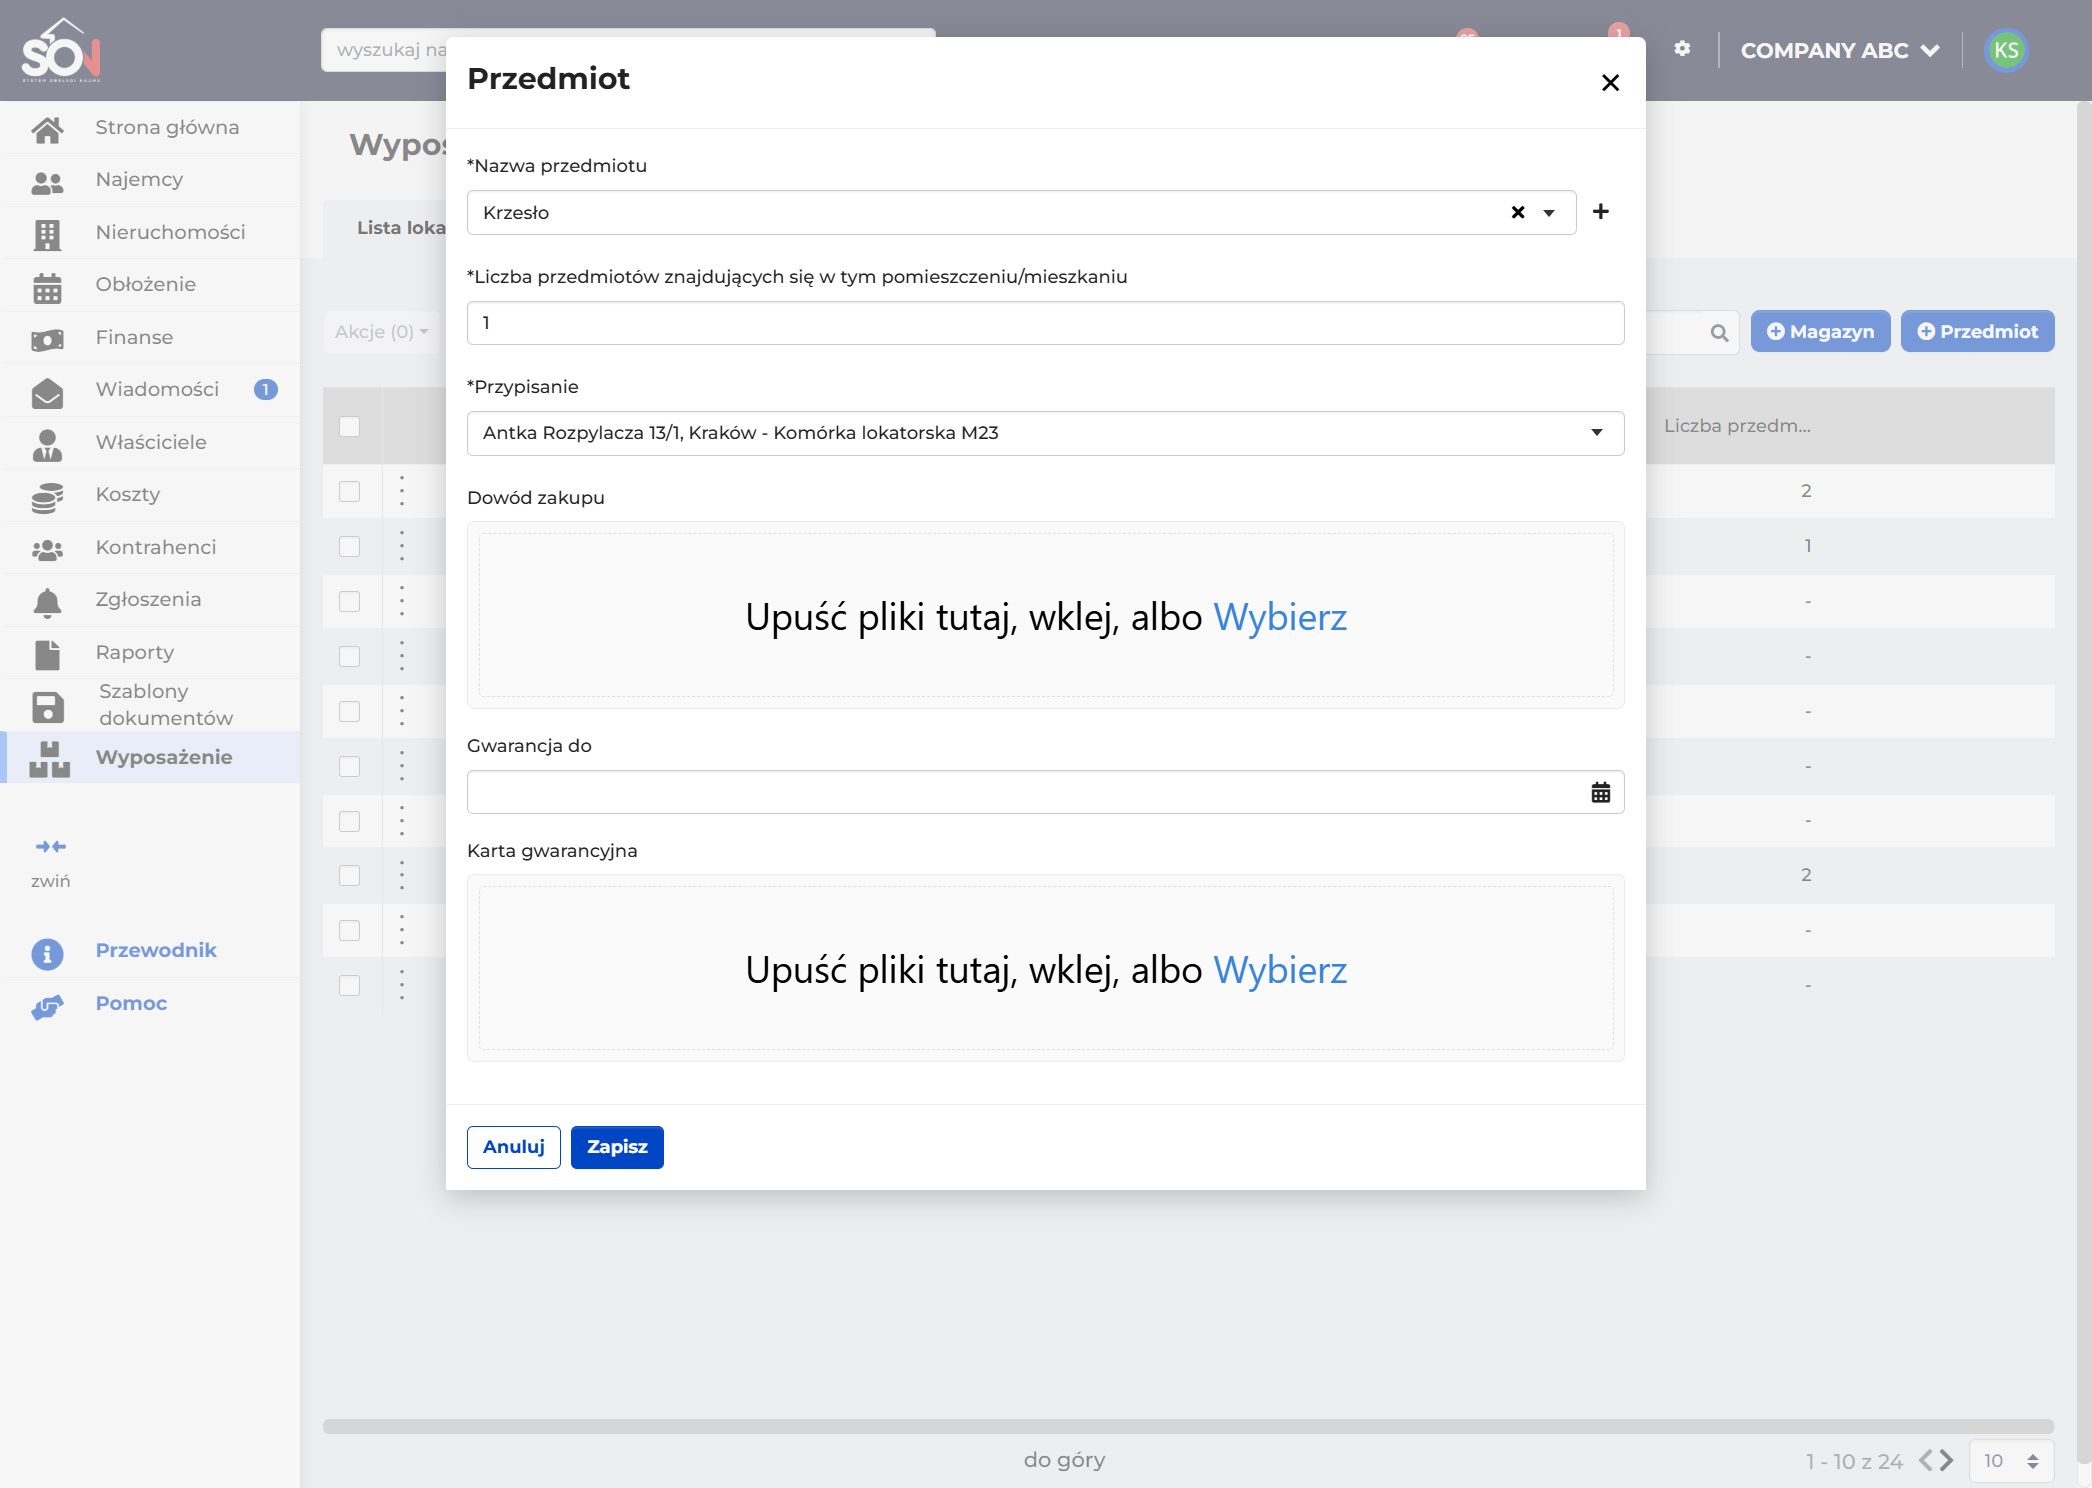This screenshot has height=1488, width=2092.
Task: Click the Anuluj button
Action: tap(513, 1147)
